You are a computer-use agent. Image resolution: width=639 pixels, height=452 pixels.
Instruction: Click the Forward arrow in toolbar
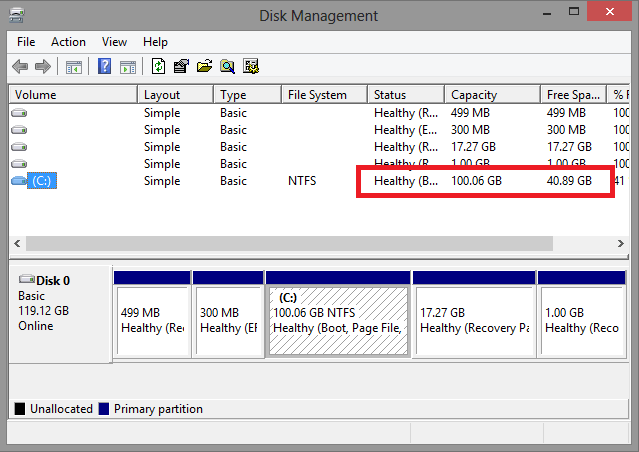(x=43, y=67)
